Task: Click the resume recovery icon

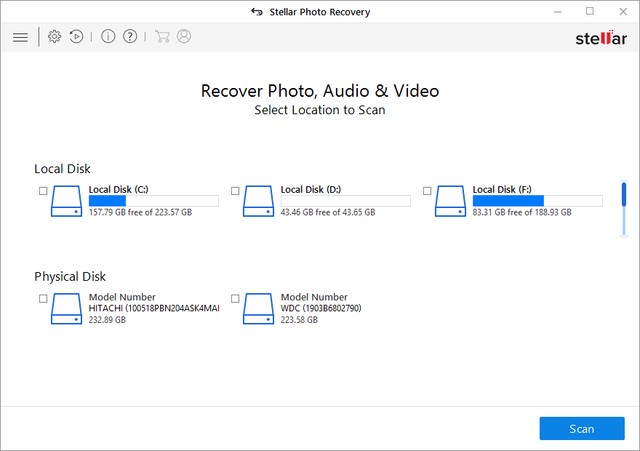Action: 76,37
